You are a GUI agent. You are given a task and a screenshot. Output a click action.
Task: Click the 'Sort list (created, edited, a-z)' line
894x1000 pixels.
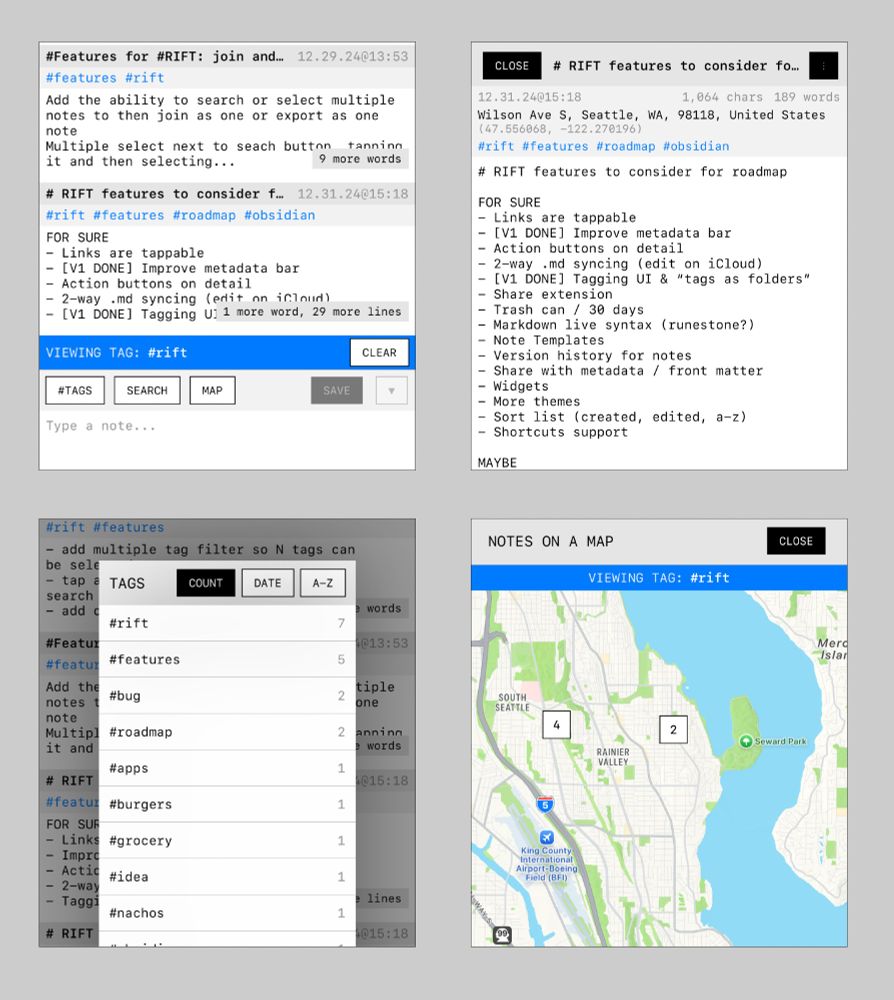(x=612, y=416)
